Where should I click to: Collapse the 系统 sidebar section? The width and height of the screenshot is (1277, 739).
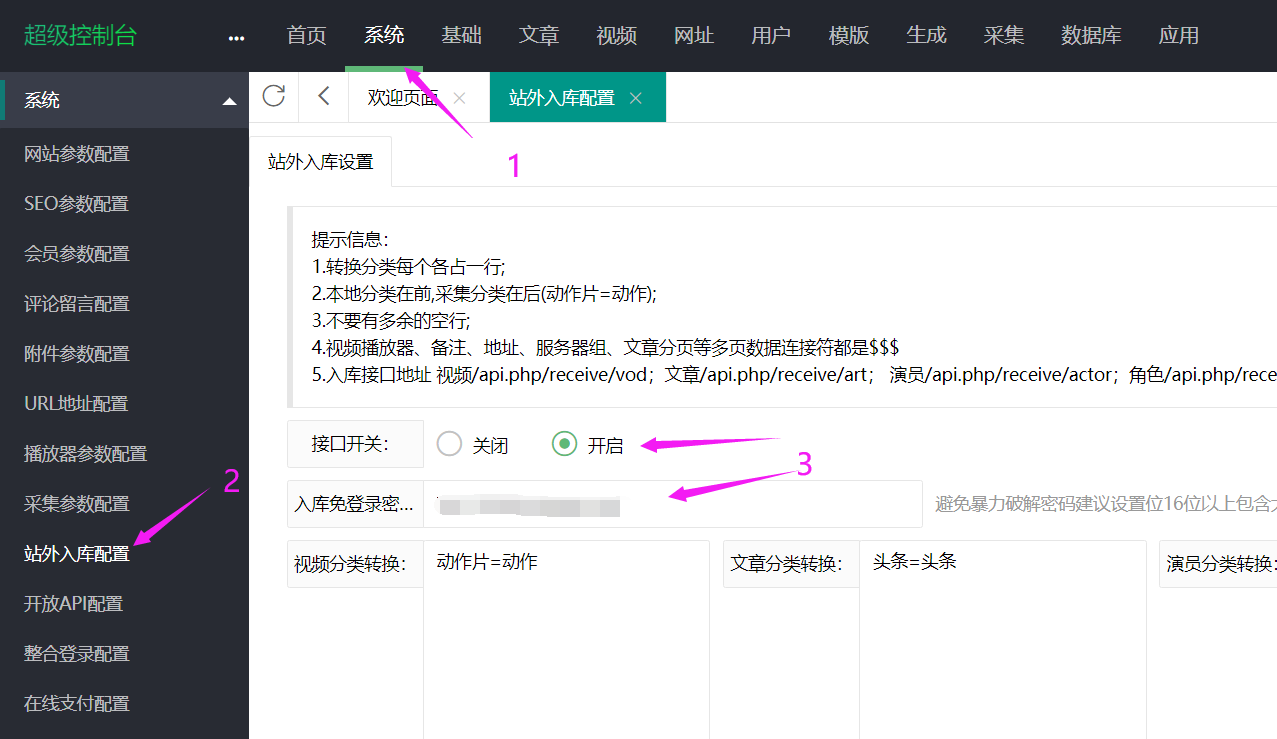pos(229,100)
